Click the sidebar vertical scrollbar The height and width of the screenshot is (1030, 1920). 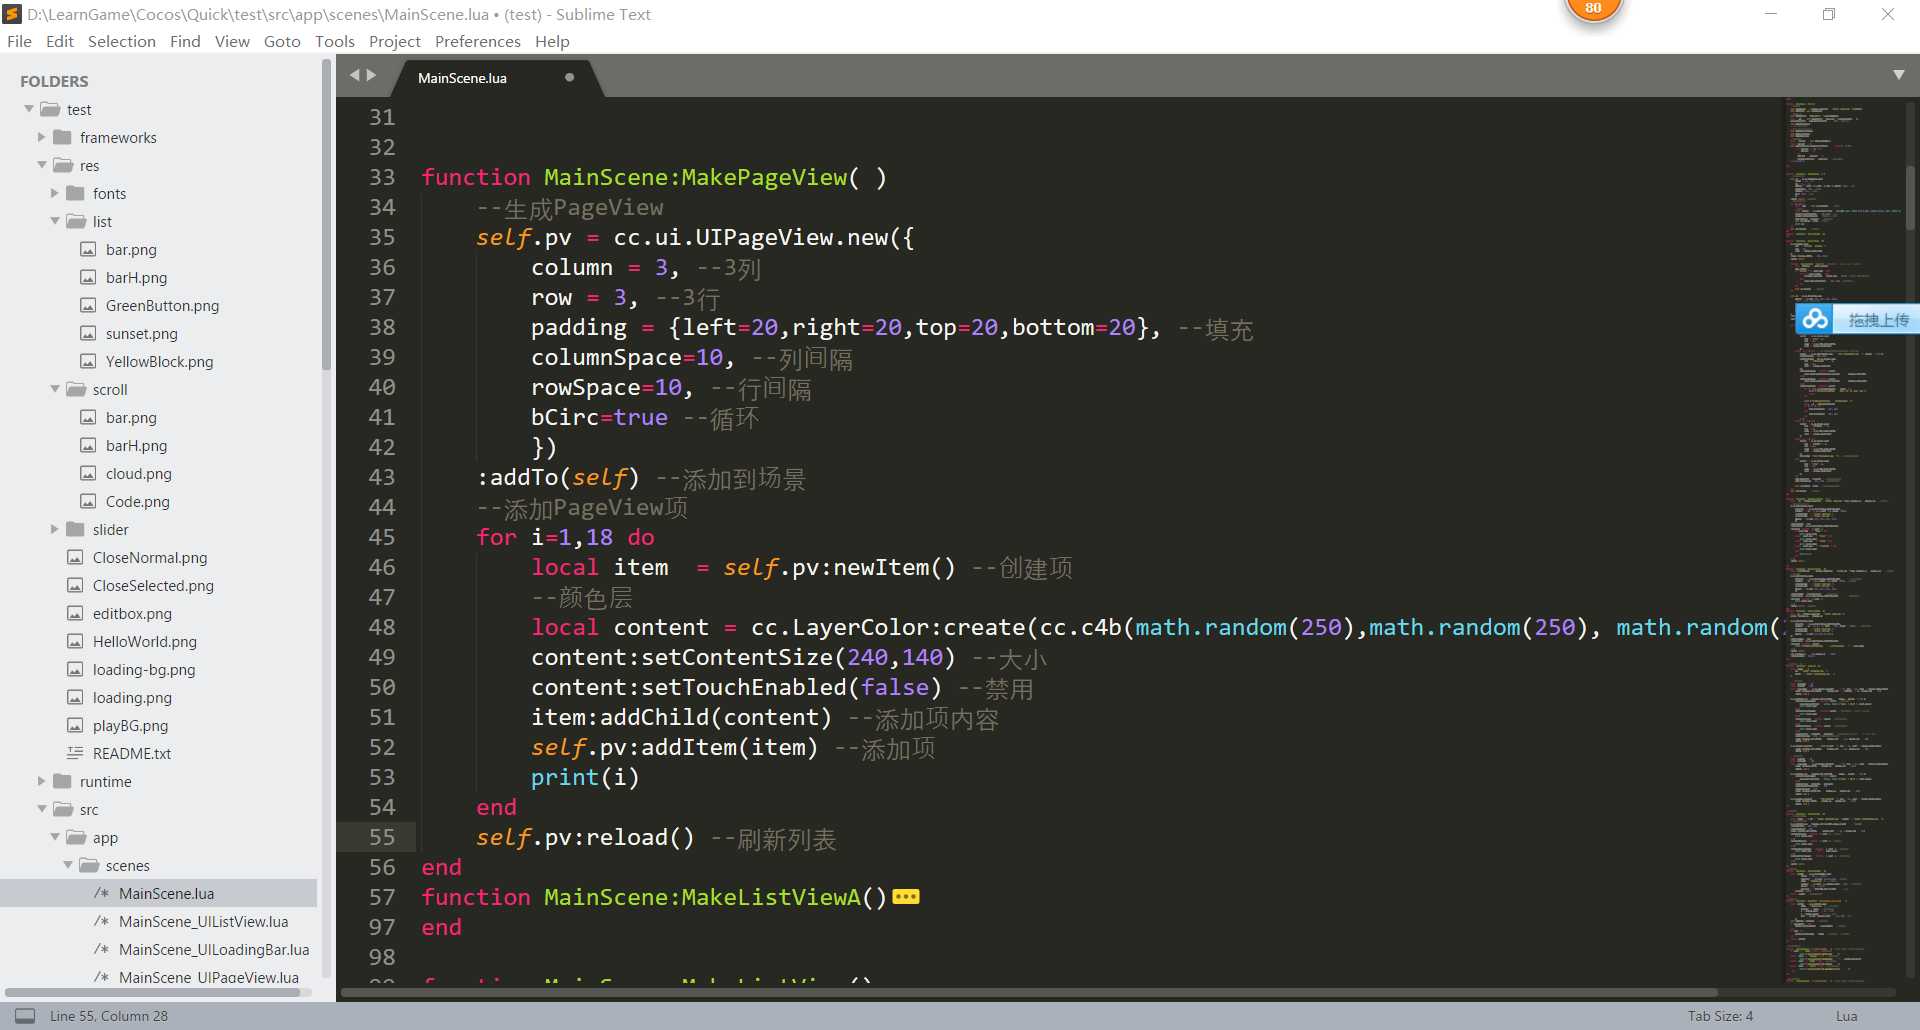click(x=326, y=215)
